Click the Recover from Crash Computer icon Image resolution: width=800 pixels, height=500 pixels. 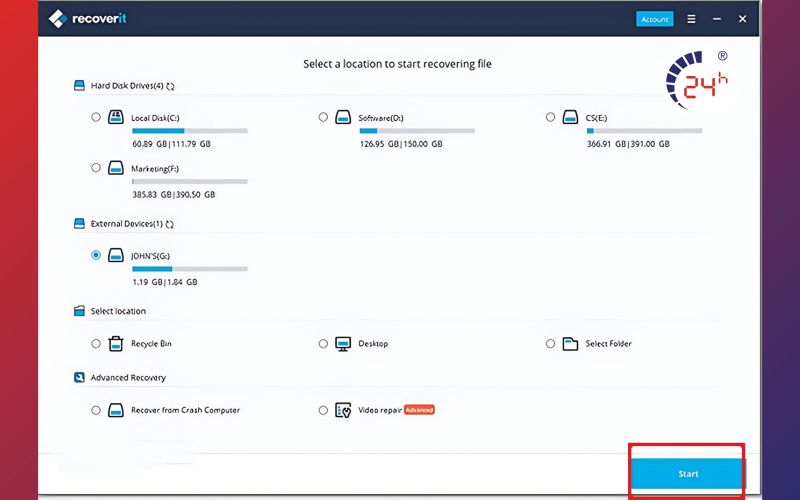[x=116, y=410]
